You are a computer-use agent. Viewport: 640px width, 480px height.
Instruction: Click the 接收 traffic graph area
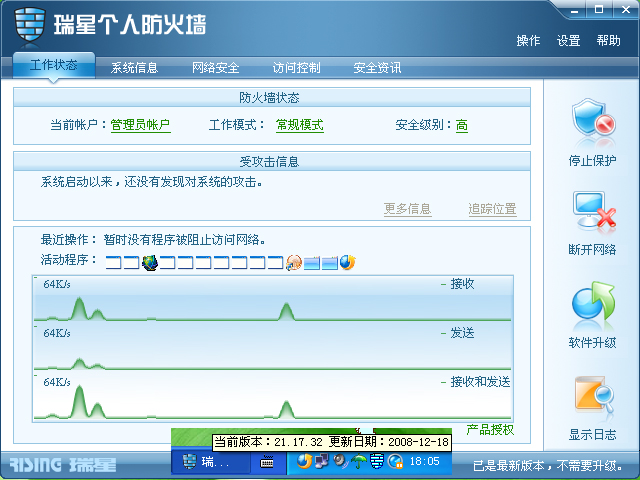click(273, 300)
